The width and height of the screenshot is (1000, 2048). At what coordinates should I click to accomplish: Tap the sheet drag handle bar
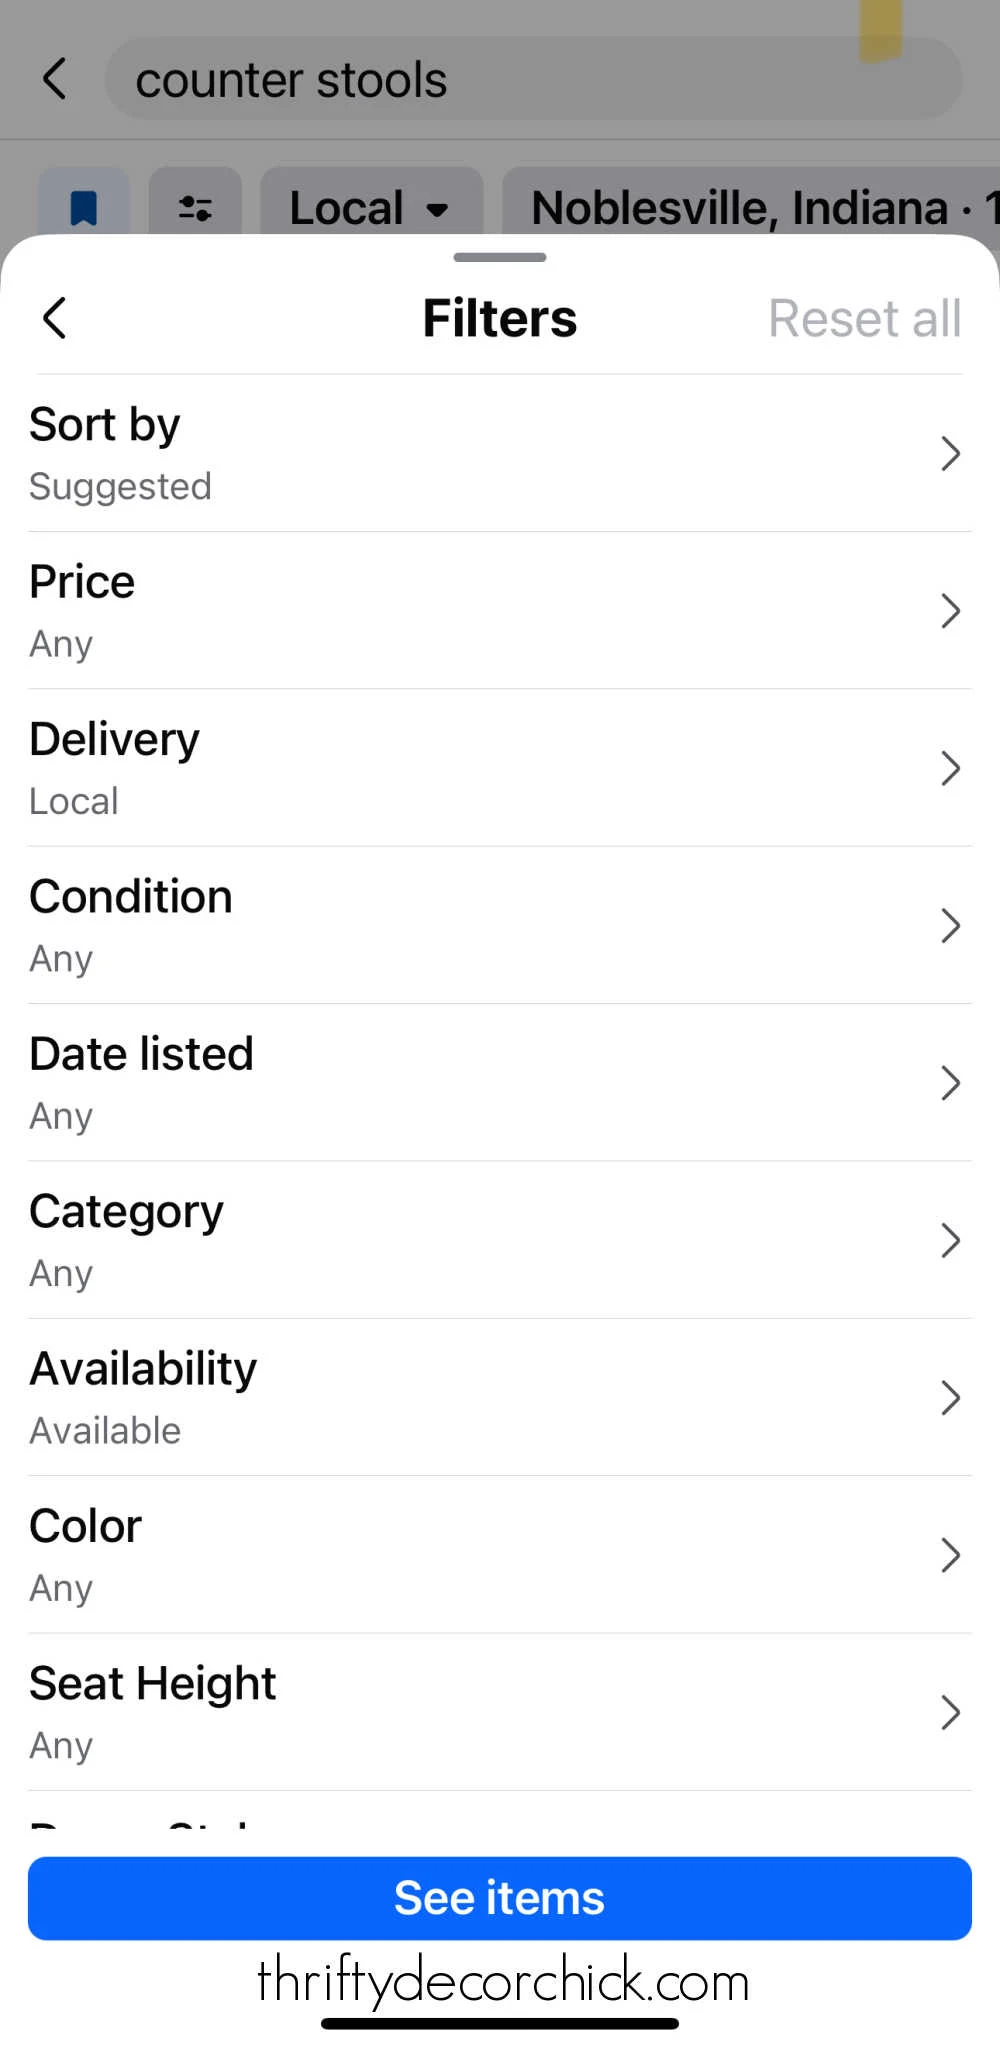pyautogui.click(x=500, y=257)
